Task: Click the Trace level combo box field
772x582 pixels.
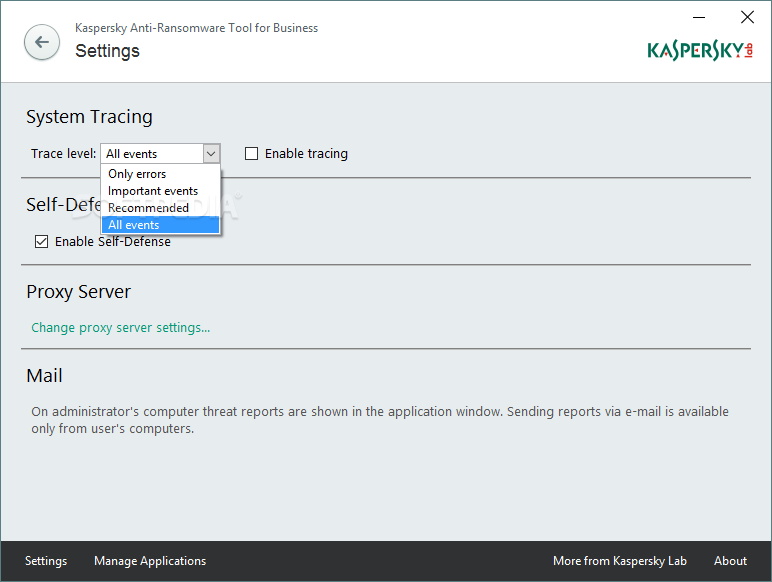Action: 160,154
